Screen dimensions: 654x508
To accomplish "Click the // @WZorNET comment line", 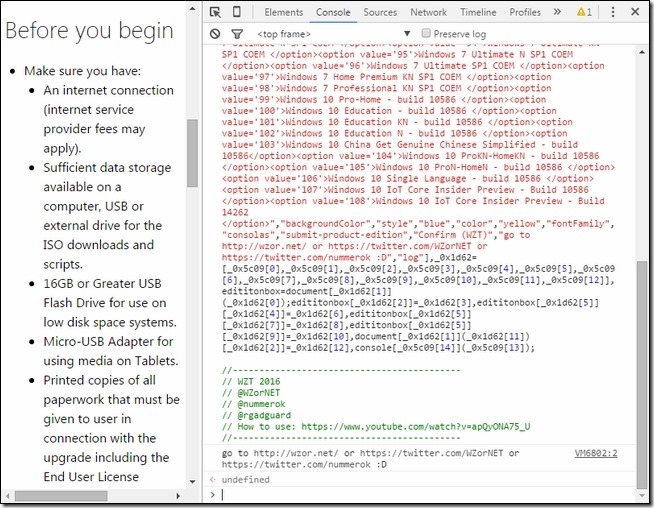I will pos(251,392).
